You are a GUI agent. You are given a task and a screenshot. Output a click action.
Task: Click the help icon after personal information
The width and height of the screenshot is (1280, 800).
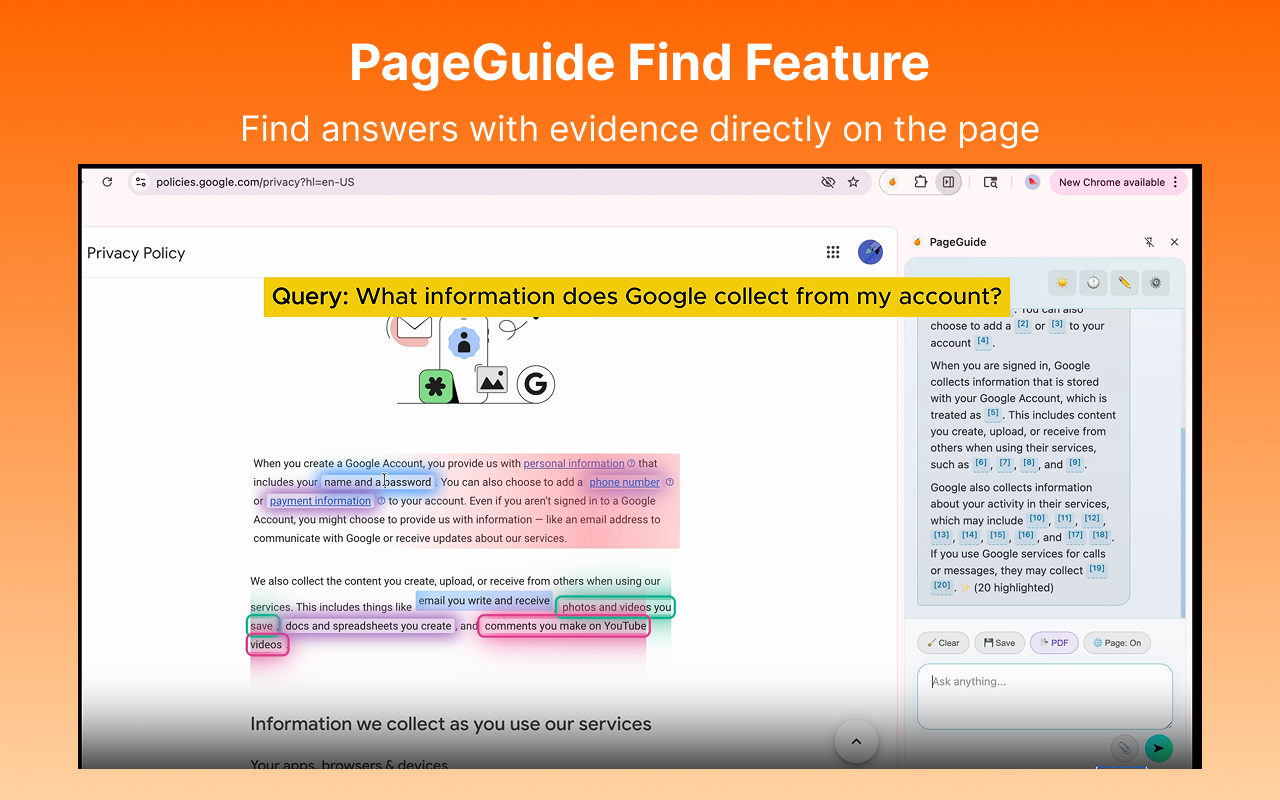(631, 463)
